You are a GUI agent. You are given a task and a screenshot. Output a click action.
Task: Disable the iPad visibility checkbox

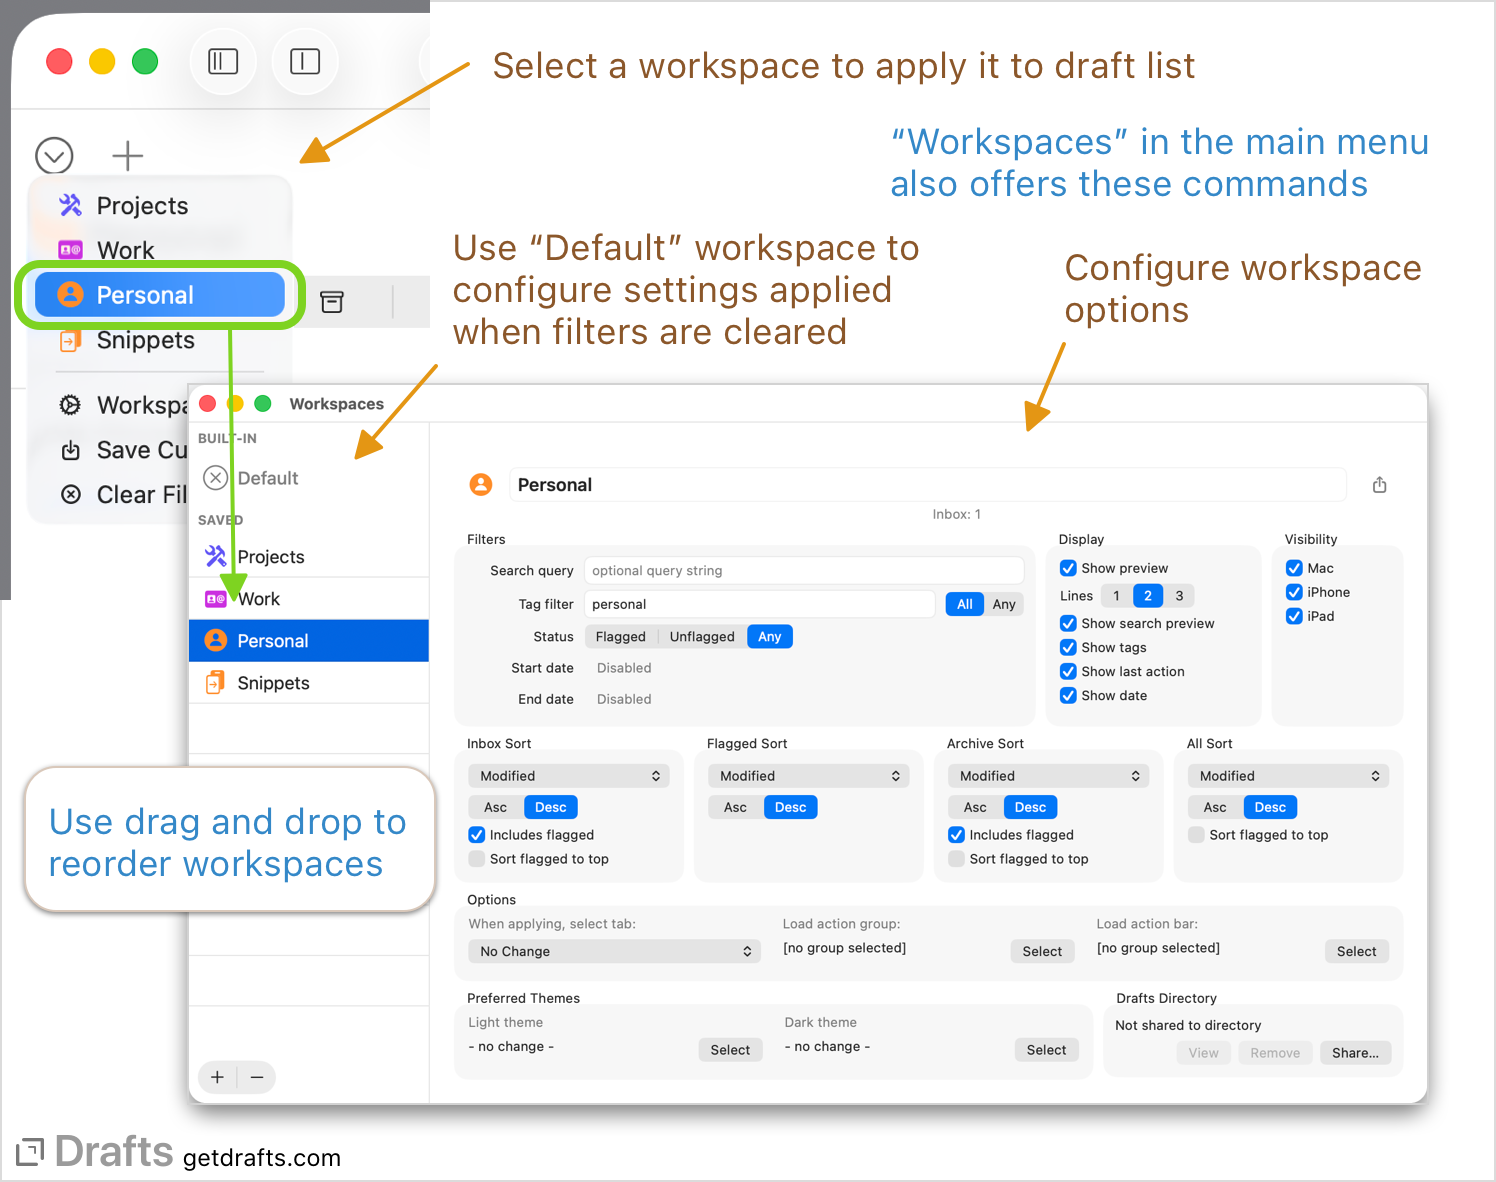(x=1294, y=616)
